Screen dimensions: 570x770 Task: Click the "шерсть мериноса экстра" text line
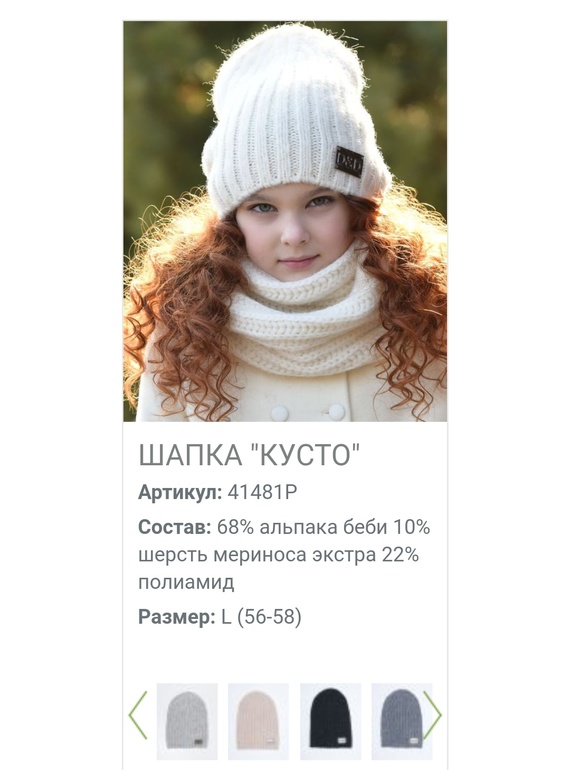coord(257,555)
